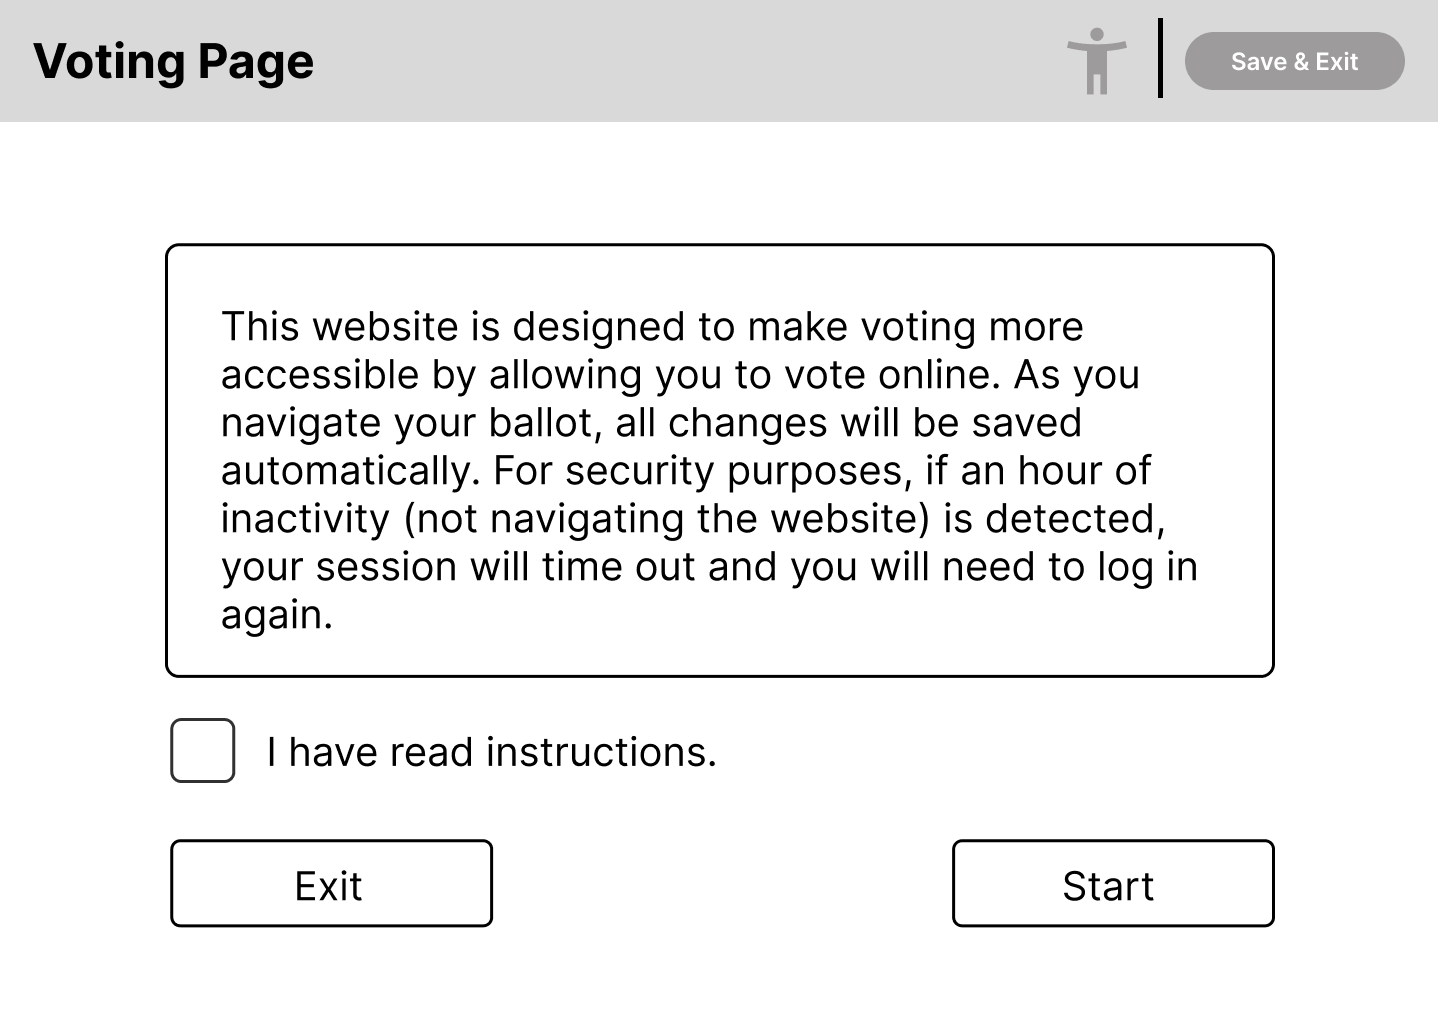Click the Voting Page heading
This screenshot has height=1024, width=1440.
point(174,61)
